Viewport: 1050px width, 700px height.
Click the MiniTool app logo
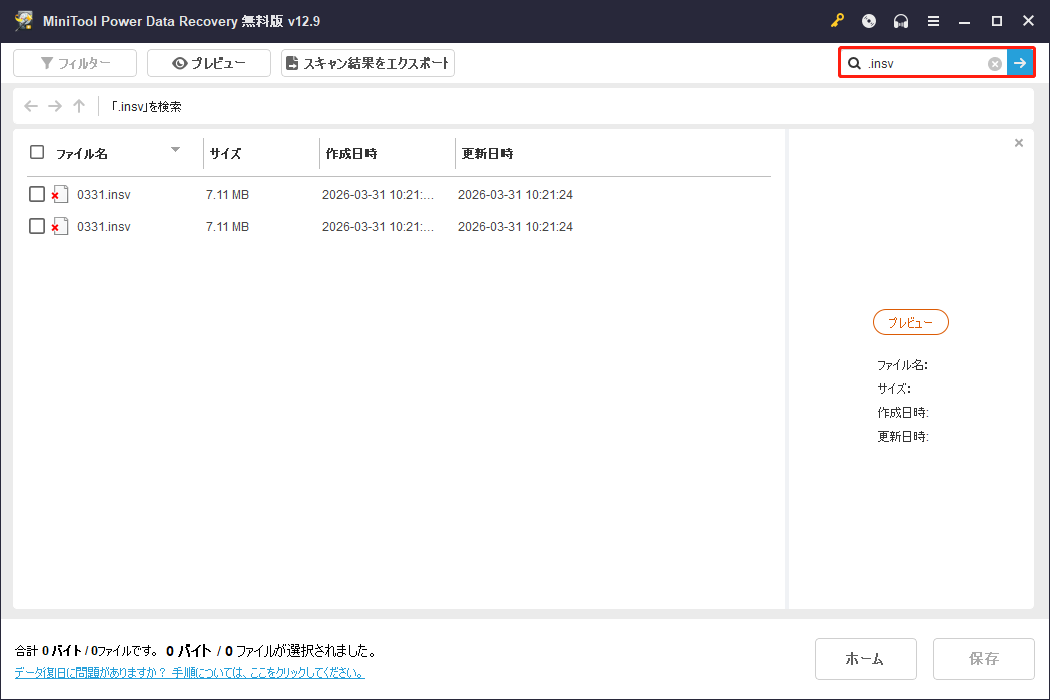(x=23, y=21)
